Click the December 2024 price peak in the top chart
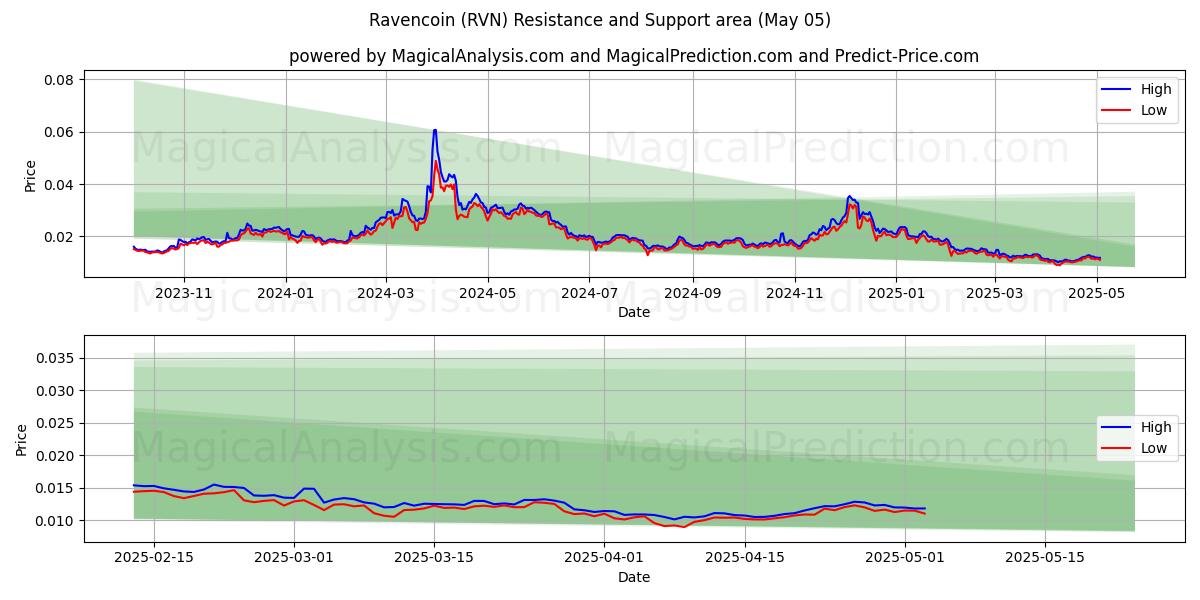1200x600 pixels. pyautogui.click(x=849, y=197)
